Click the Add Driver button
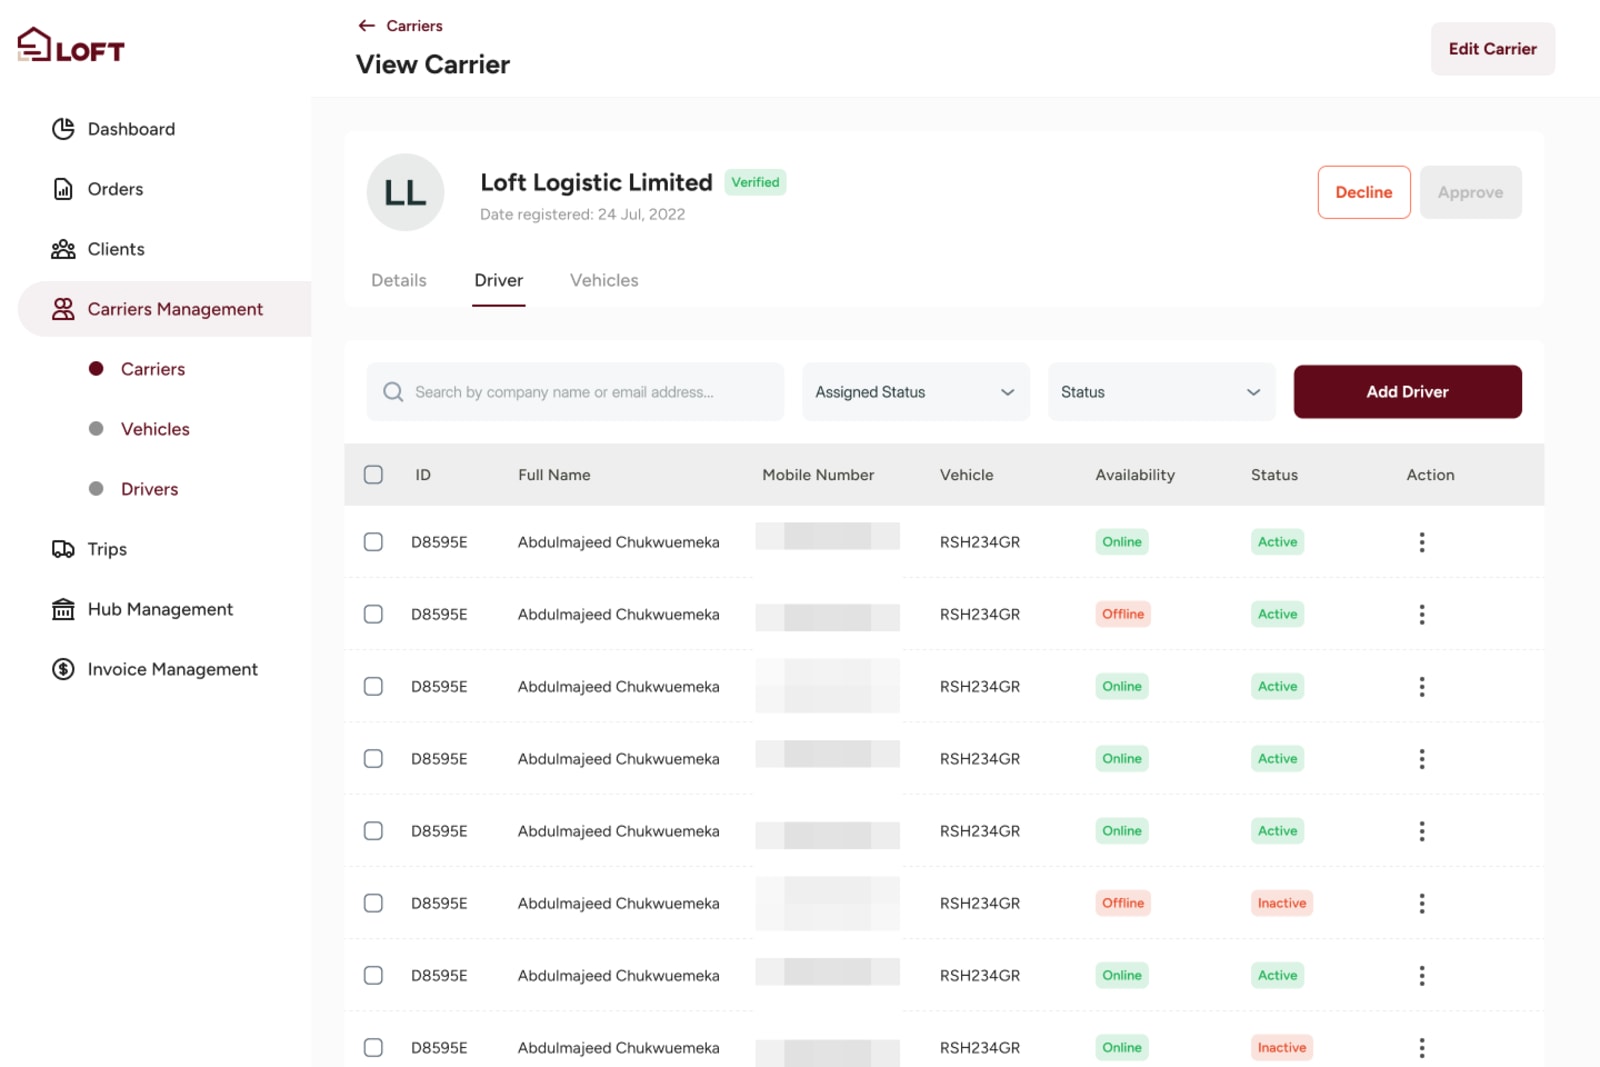 (1407, 392)
